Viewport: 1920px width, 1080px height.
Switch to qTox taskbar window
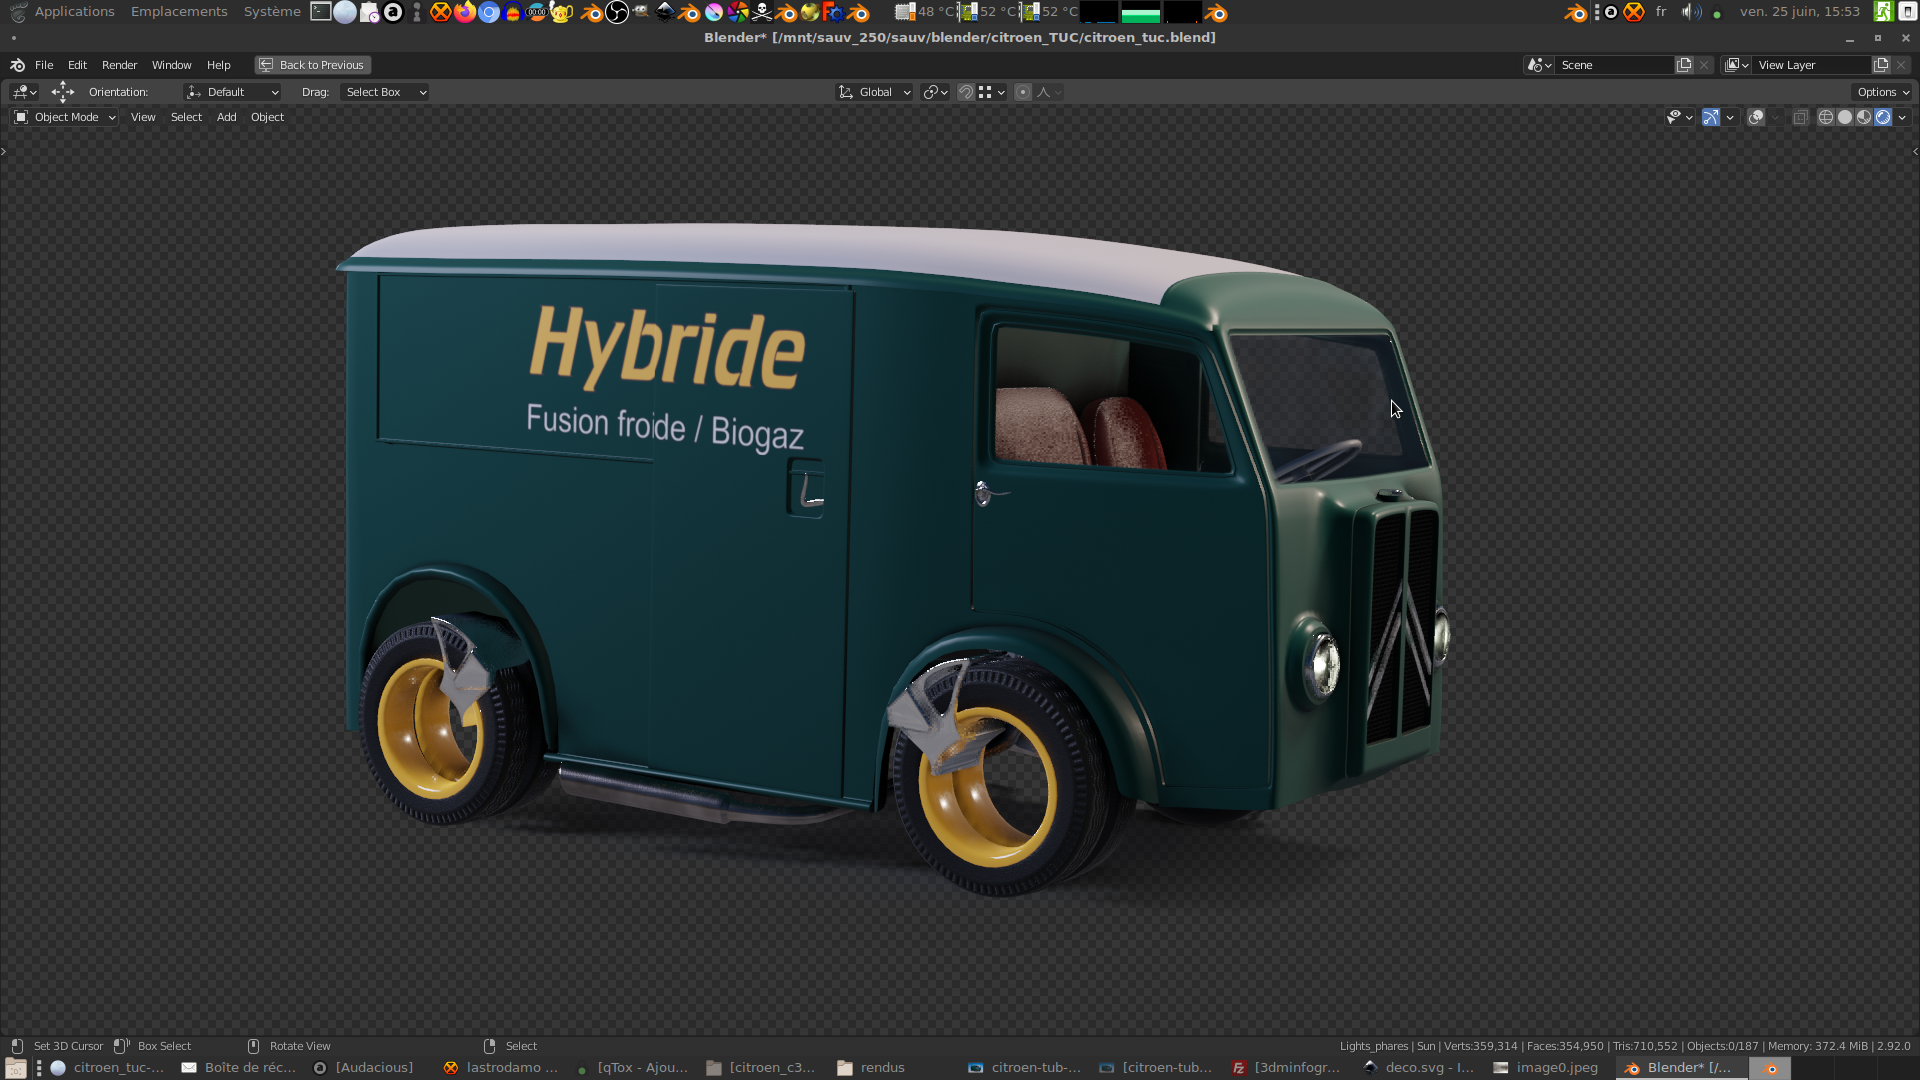tap(632, 1068)
